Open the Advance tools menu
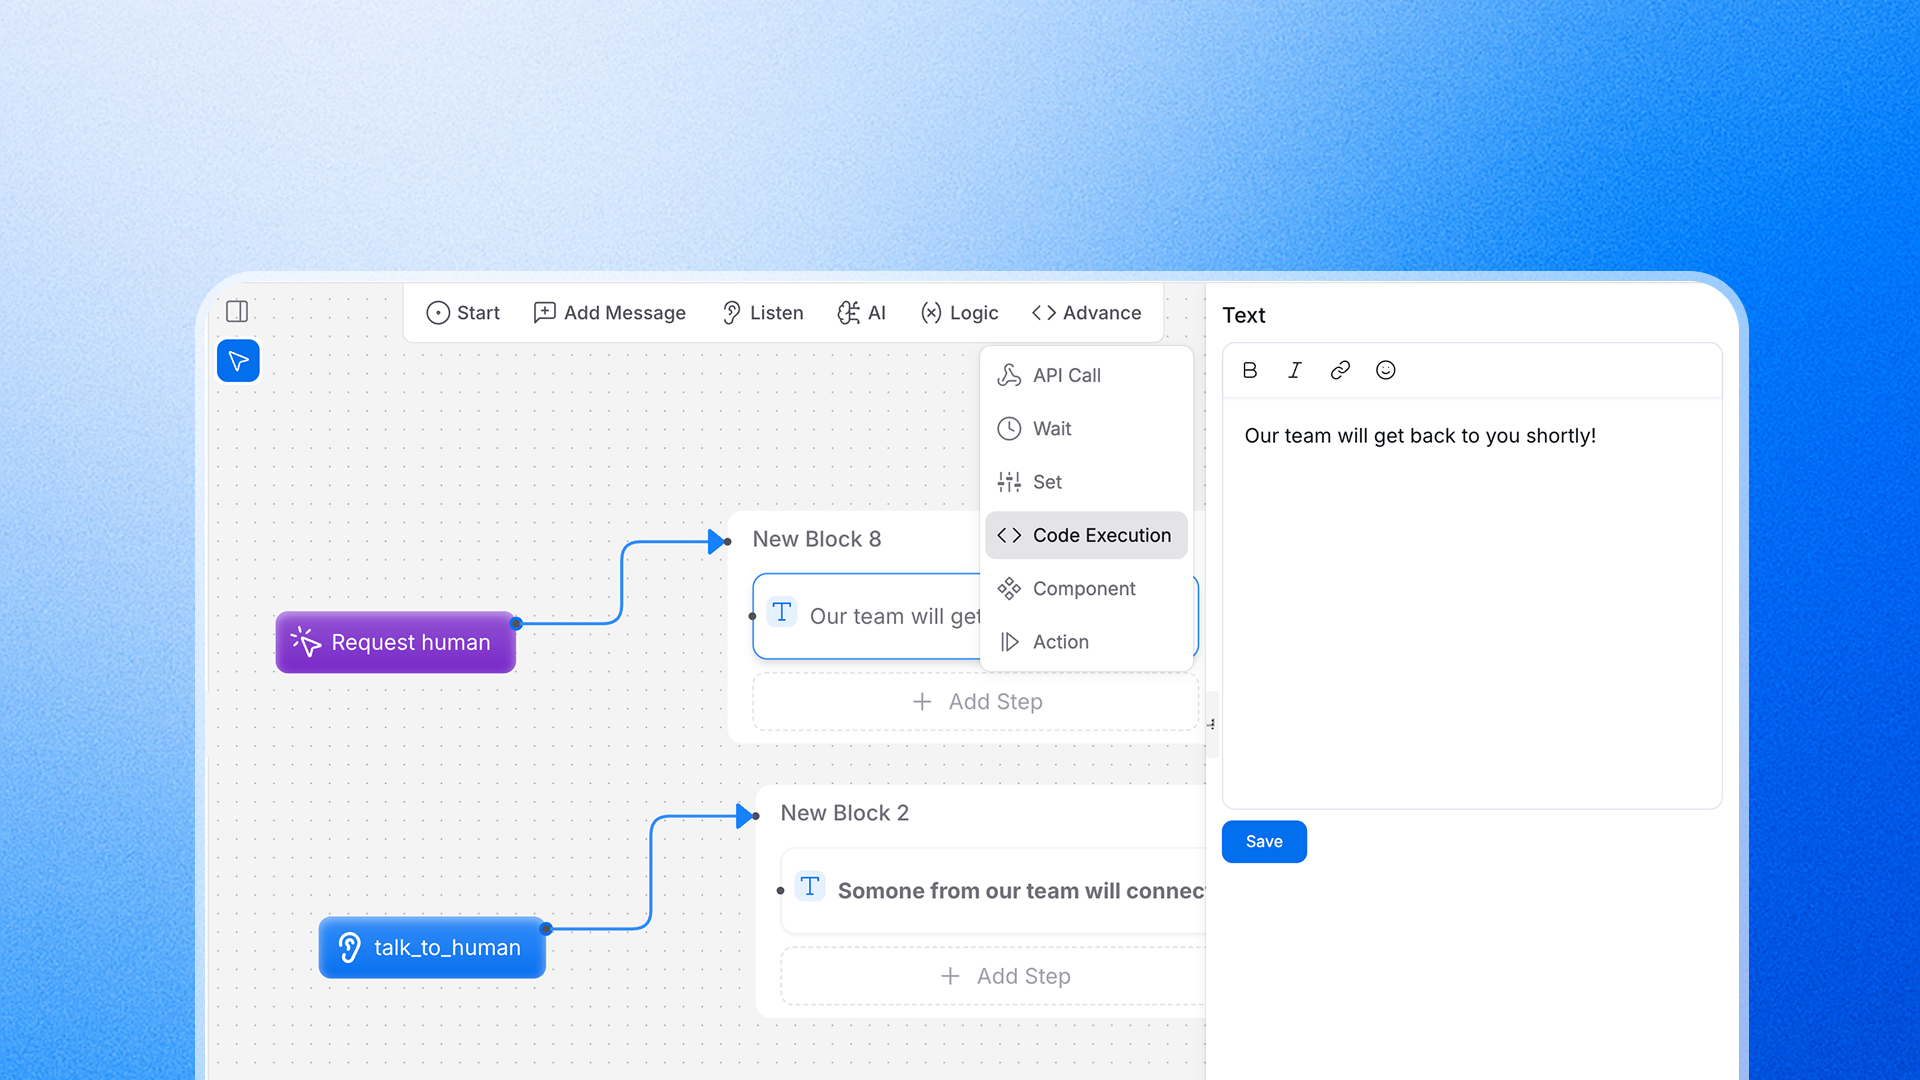 pyautogui.click(x=1086, y=313)
